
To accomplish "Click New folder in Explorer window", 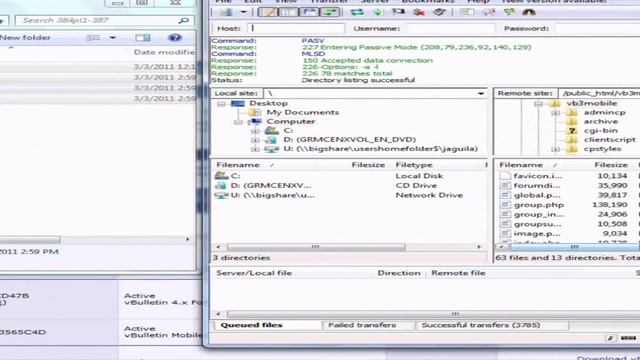I will coord(25,38).
